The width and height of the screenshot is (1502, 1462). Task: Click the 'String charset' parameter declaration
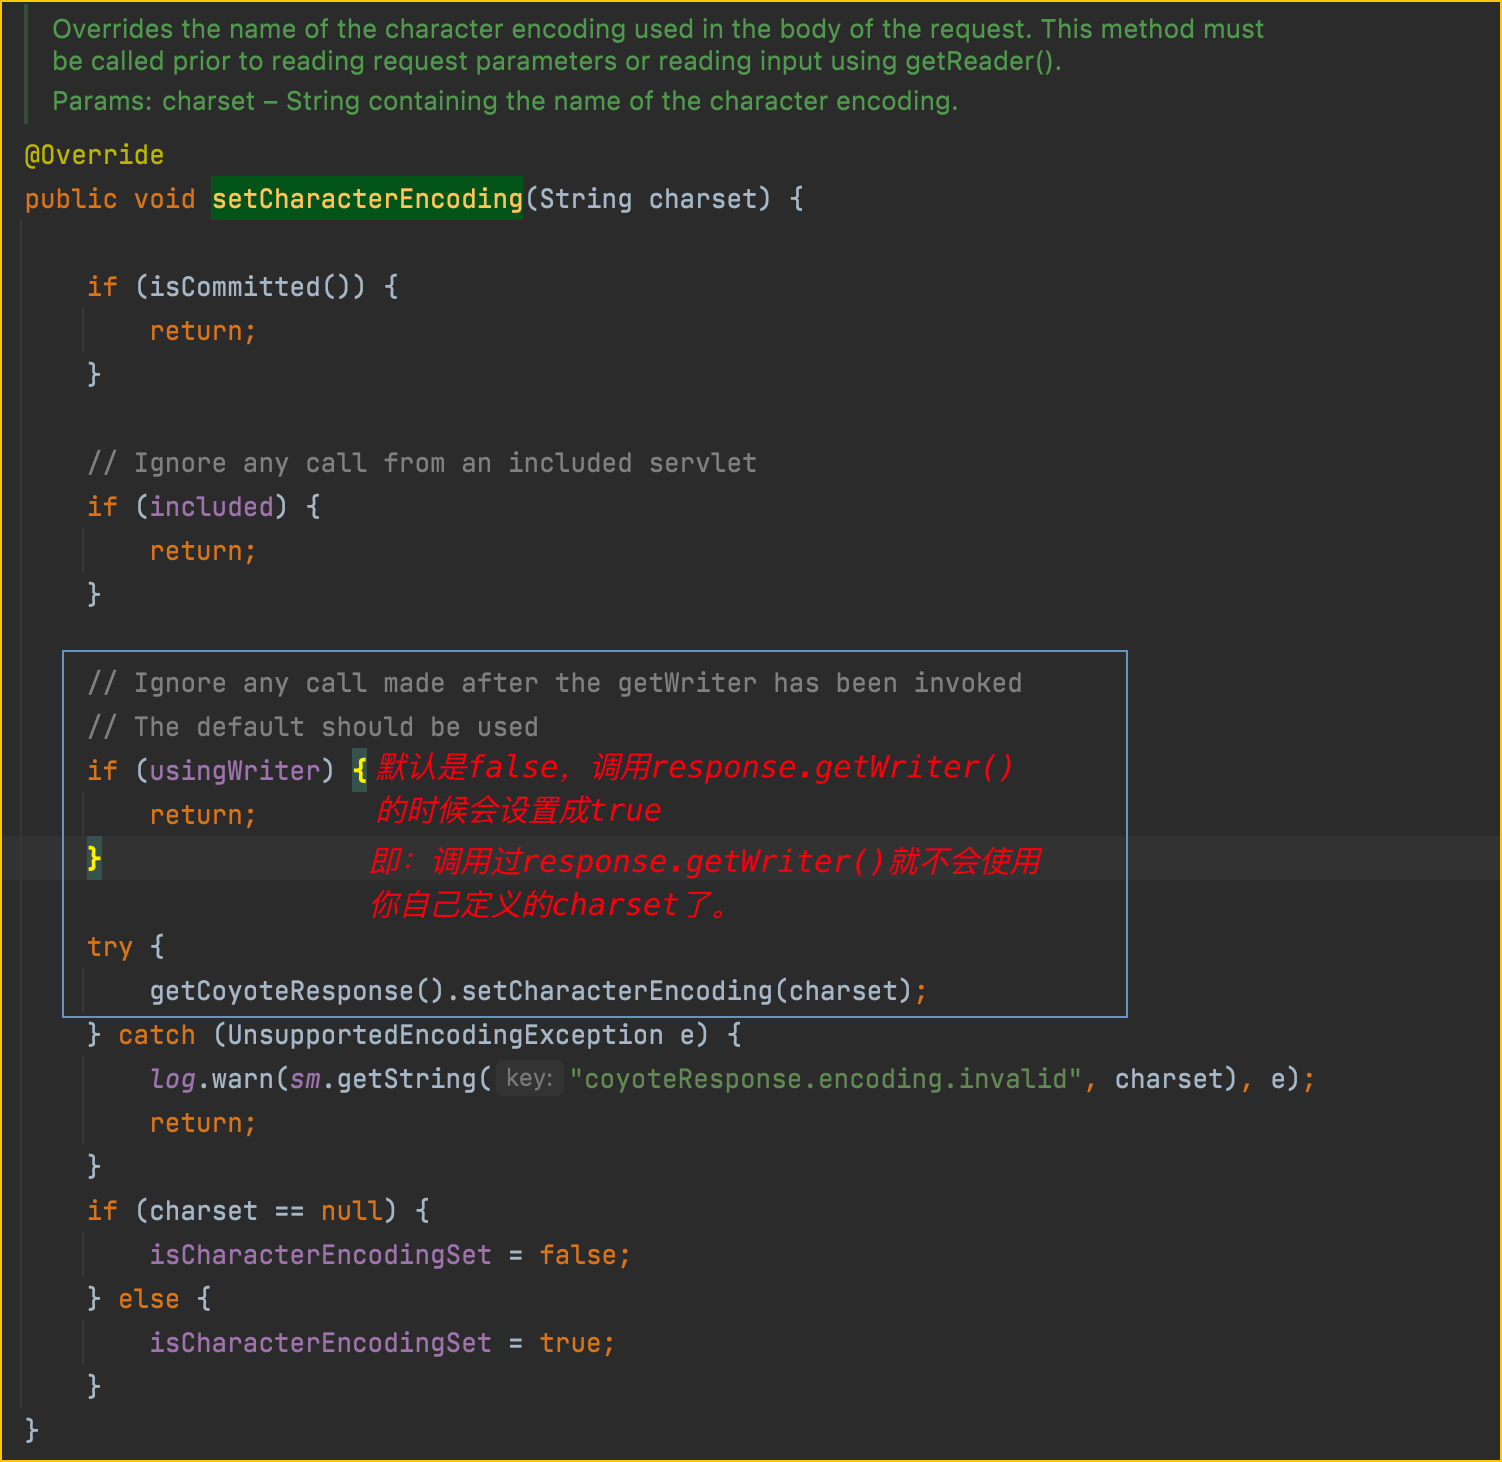[648, 199]
